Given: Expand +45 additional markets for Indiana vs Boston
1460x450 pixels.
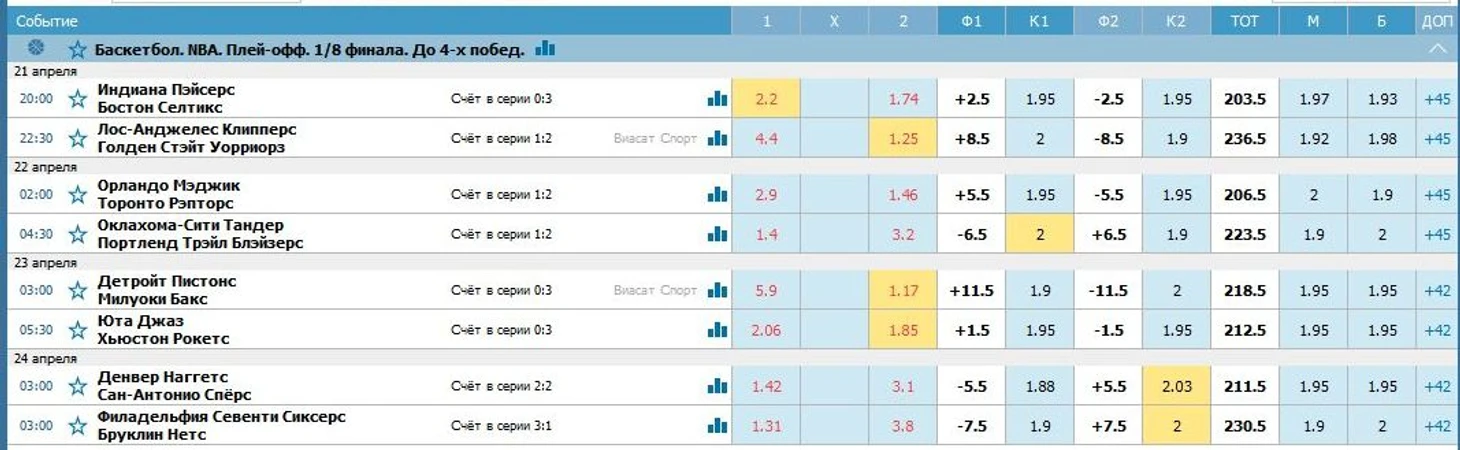Looking at the screenshot, I should point(1437,99).
